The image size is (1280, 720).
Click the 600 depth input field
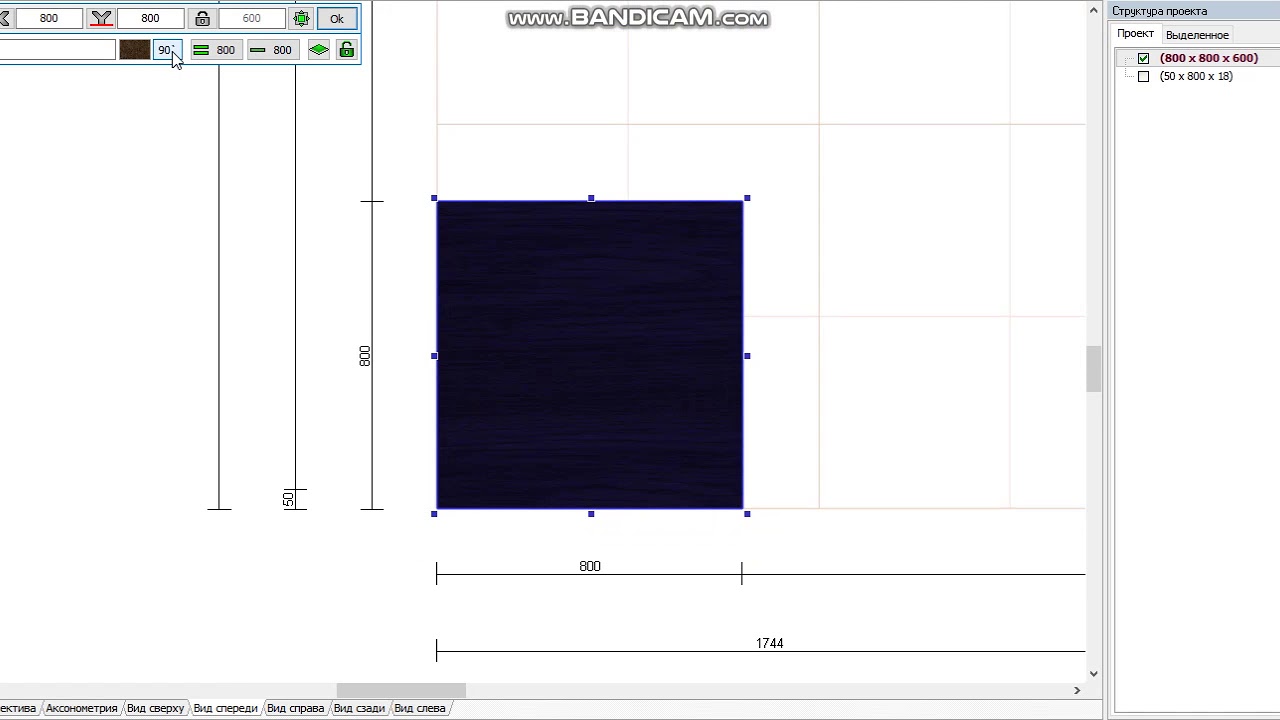251,19
